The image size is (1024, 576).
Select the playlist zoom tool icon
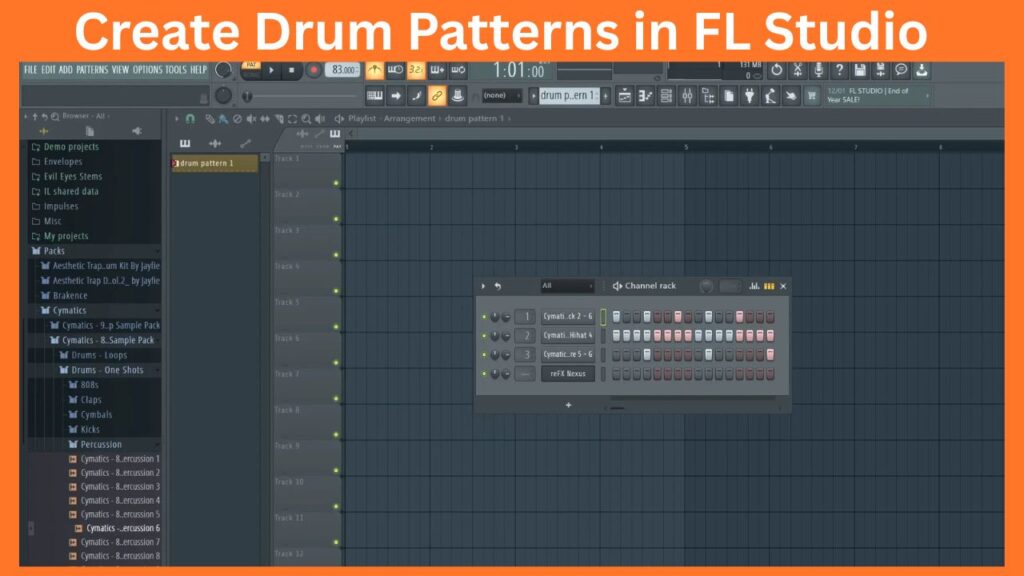pyautogui.click(x=306, y=119)
